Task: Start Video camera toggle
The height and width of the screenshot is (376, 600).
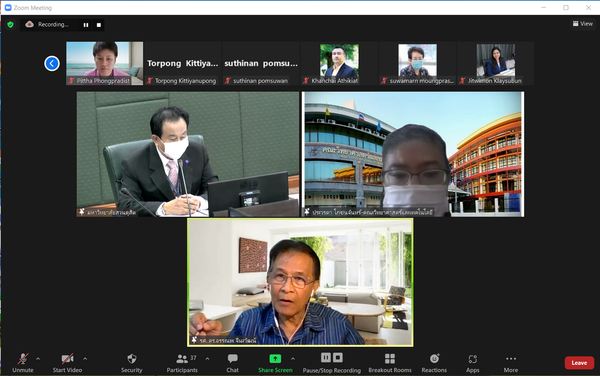Action: tap(67, 363)
